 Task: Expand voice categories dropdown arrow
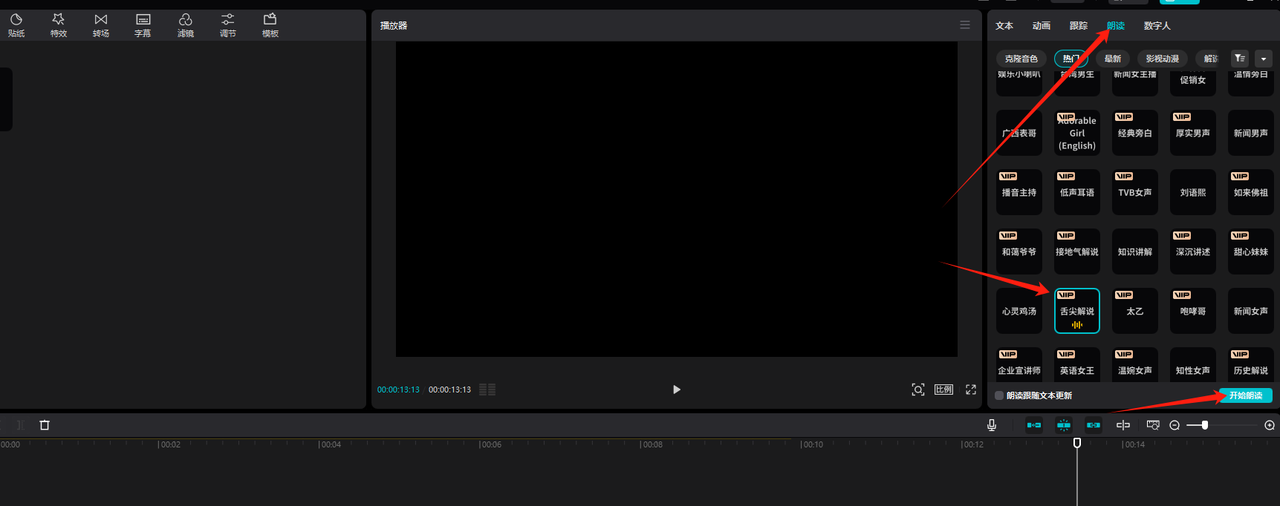(1263, 59)
